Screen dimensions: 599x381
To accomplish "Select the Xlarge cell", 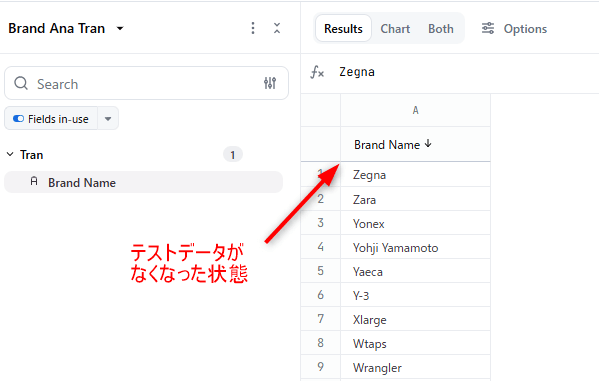I will click(x=415, y=319).
